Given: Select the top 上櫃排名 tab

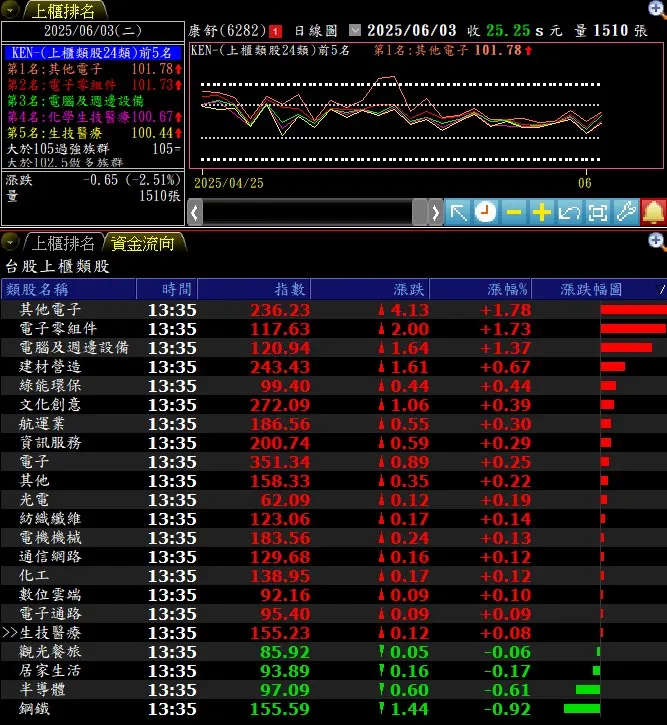Looking at the screenshot, I should [x=63, y=11].
